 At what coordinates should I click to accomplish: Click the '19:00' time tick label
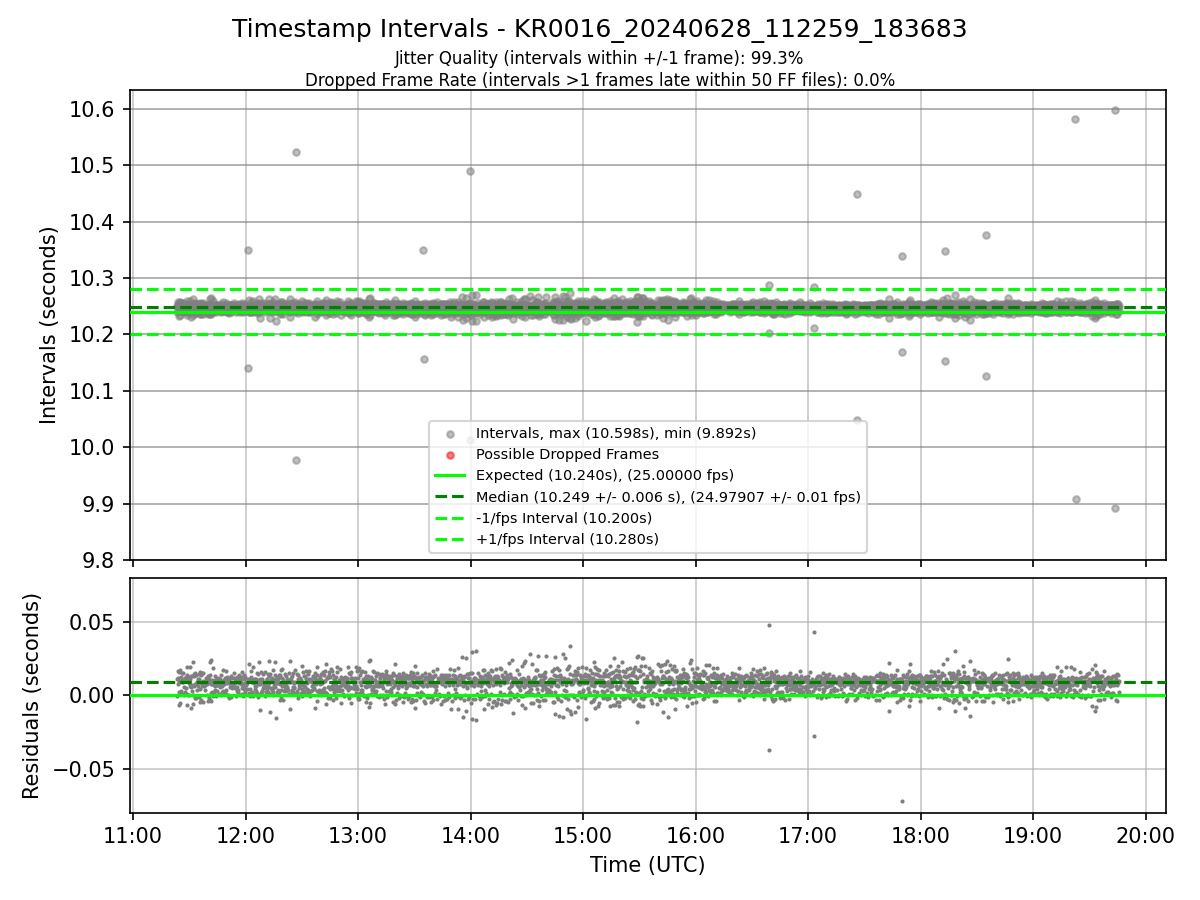(1033, 834)
